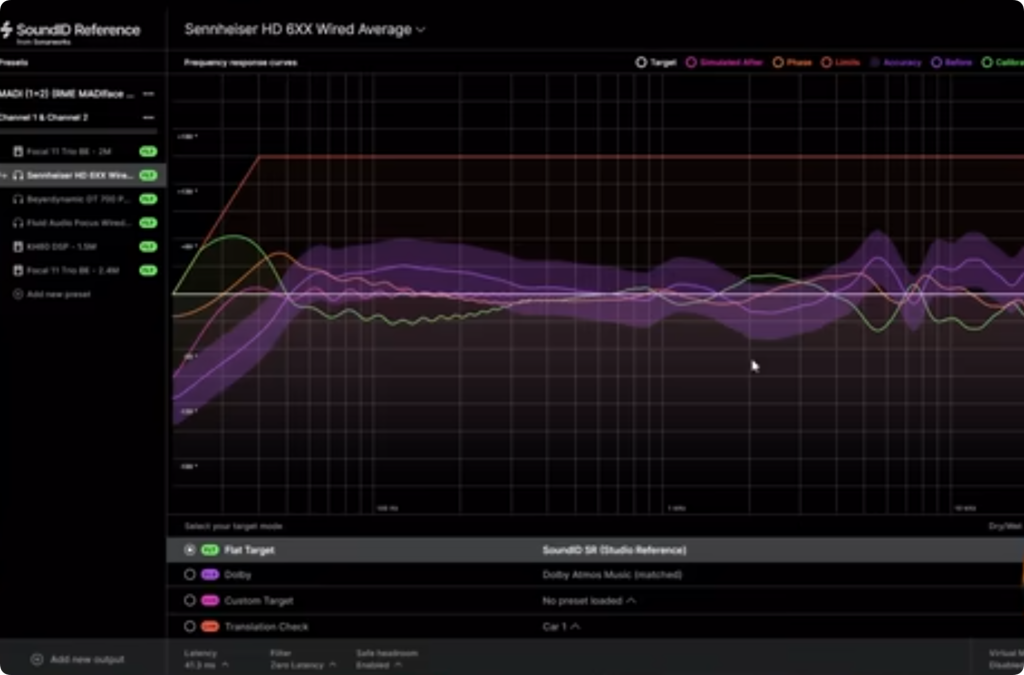Click the Frequency response curves heading
The image size is (1024, 675).
240,63
